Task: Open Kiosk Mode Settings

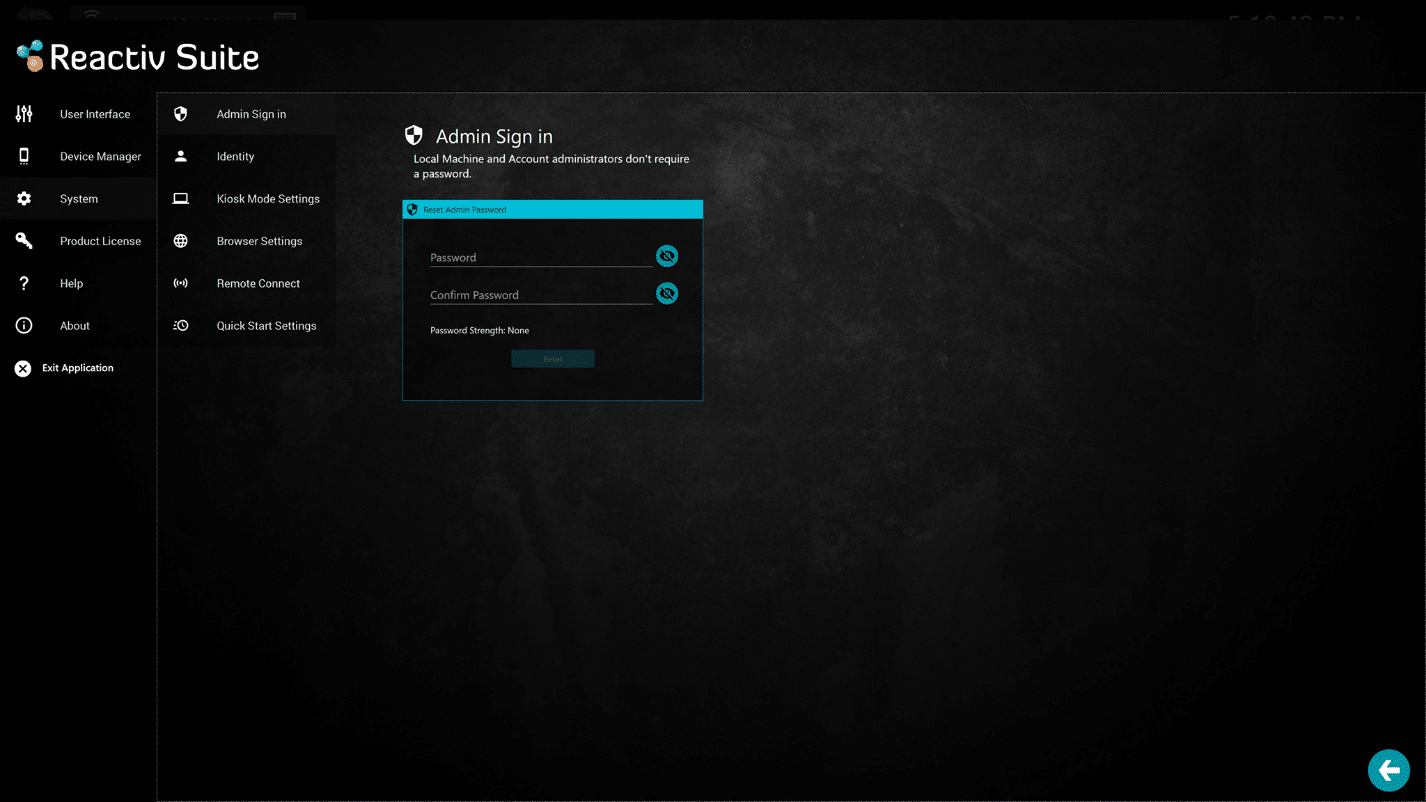Action: click(247, 199)
